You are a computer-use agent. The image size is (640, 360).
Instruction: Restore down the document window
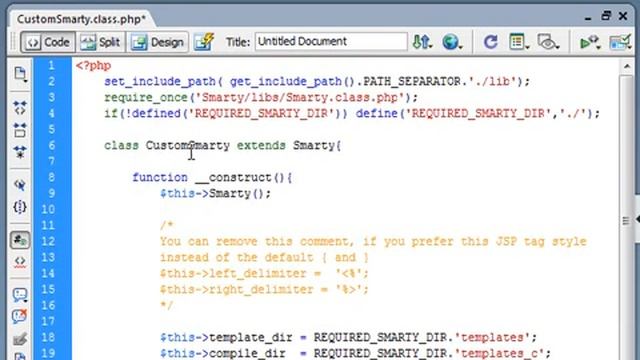tap(606, 16)
